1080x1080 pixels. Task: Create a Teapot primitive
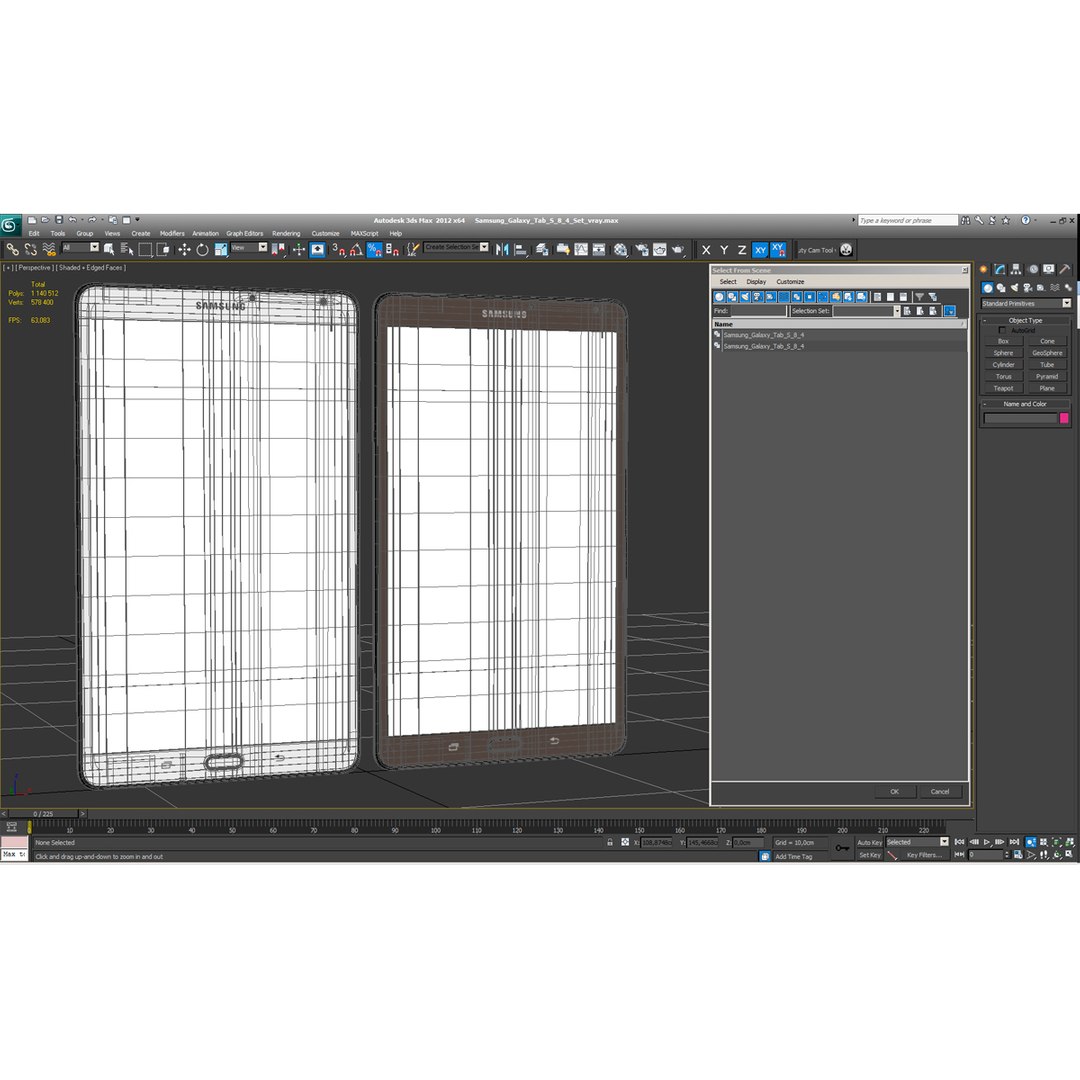pos(1003,388)
